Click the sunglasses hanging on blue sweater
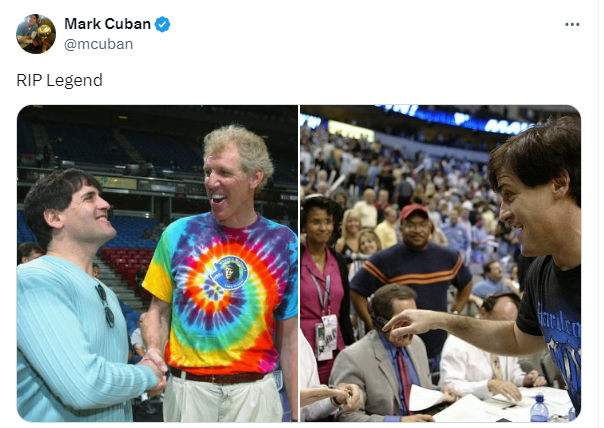604x428 pixels. coord(105,305)
